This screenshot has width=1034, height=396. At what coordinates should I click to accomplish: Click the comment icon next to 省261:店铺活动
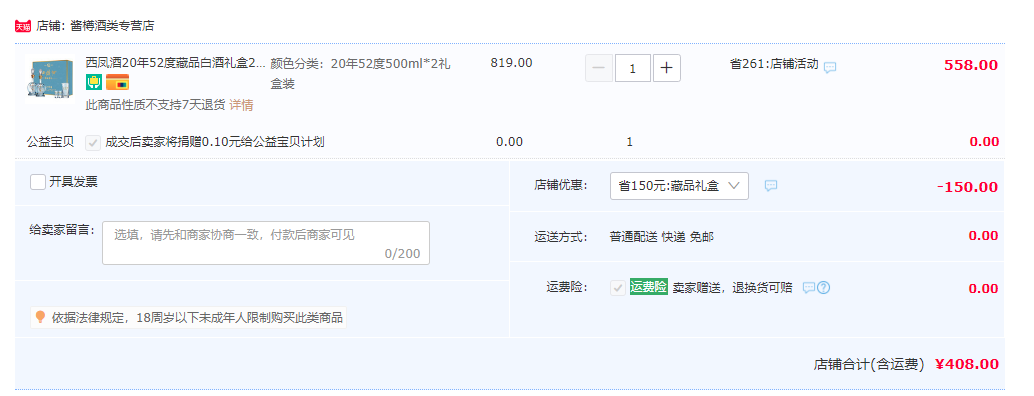[x=830, y=67]
